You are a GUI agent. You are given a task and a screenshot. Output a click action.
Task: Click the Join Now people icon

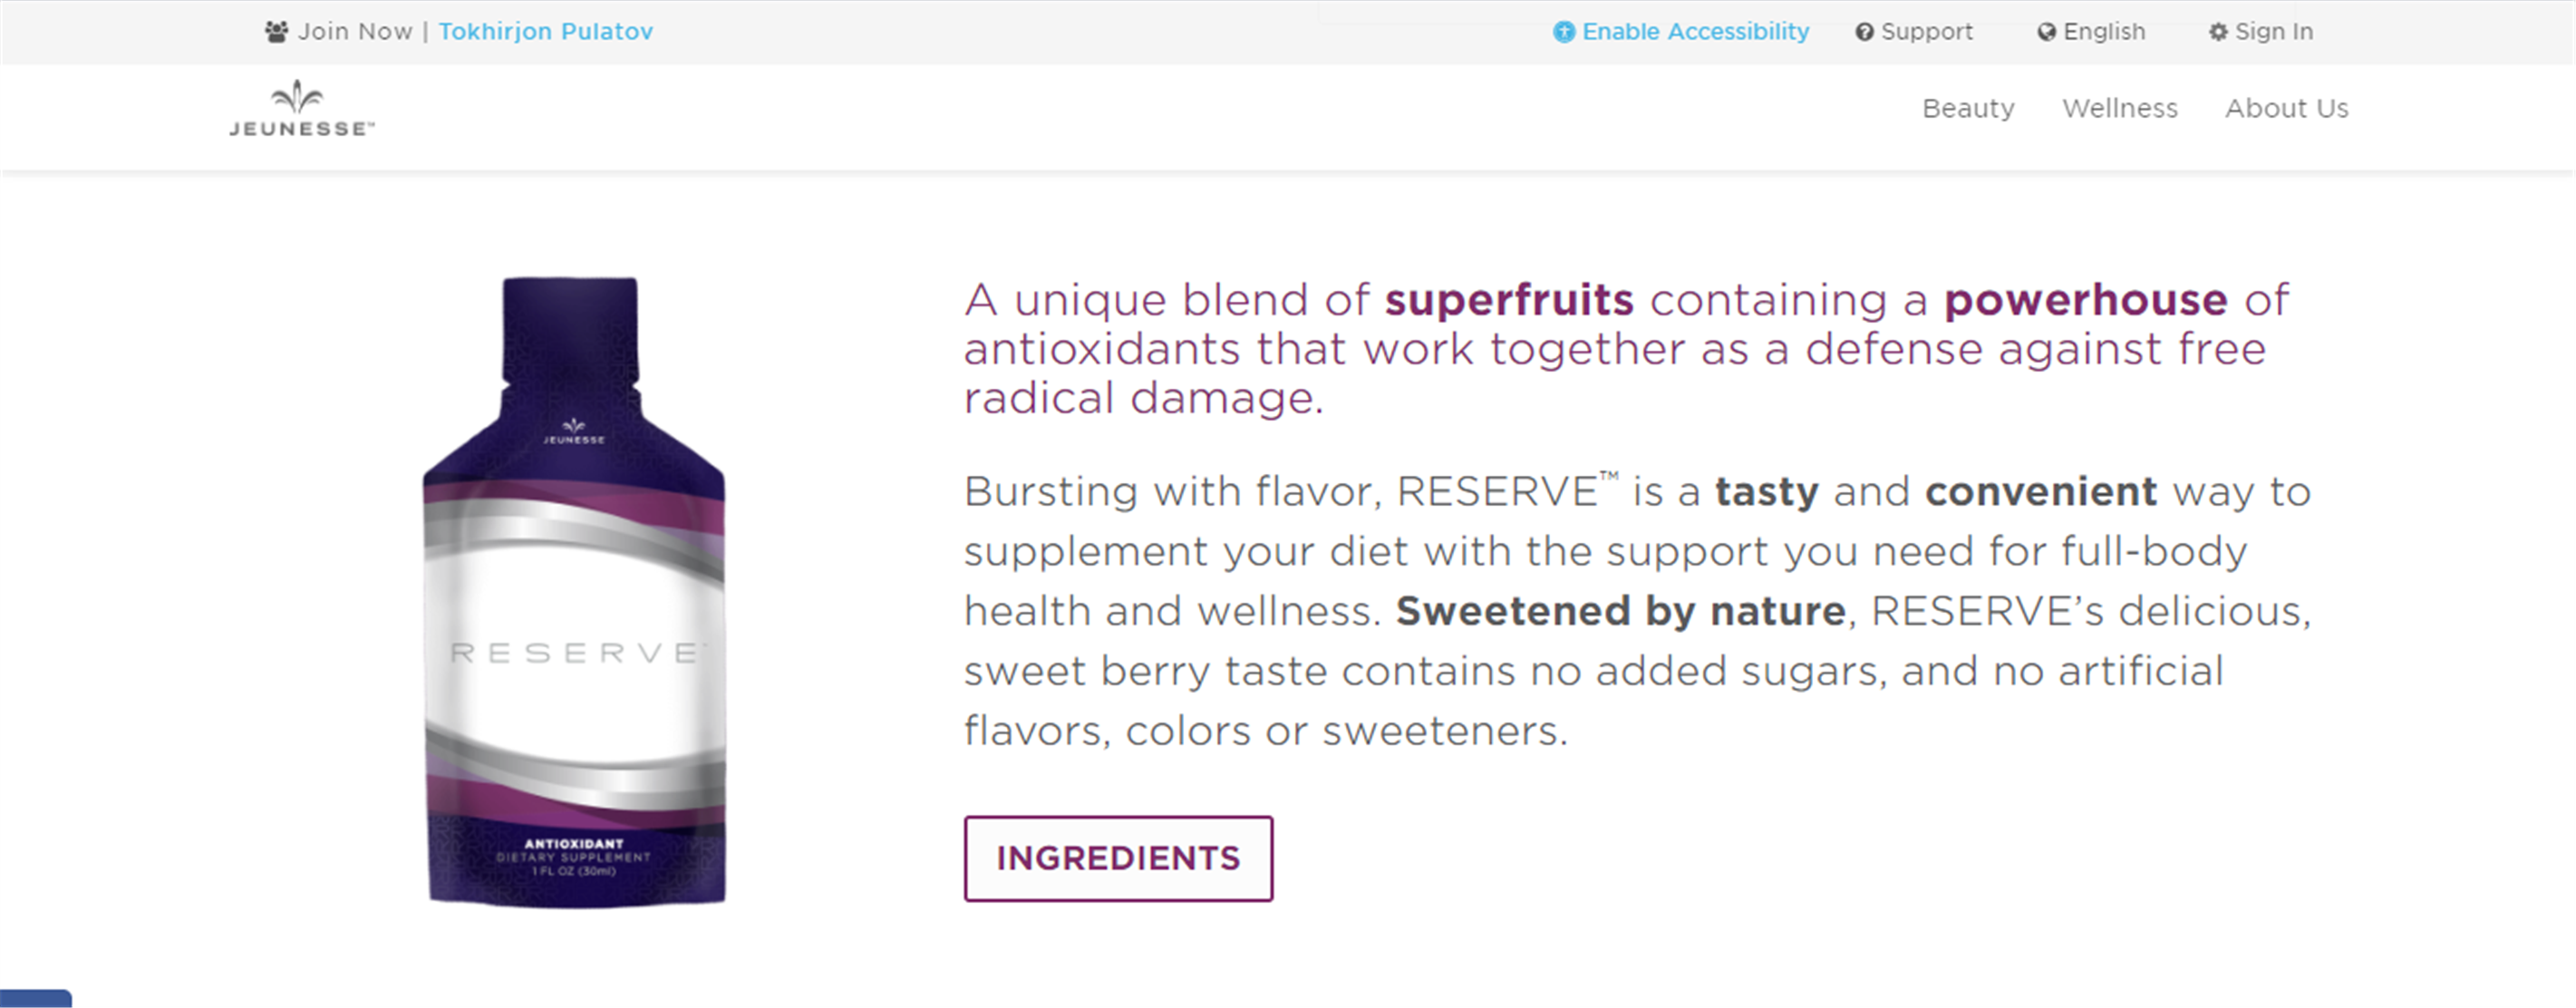coord(276,31)
